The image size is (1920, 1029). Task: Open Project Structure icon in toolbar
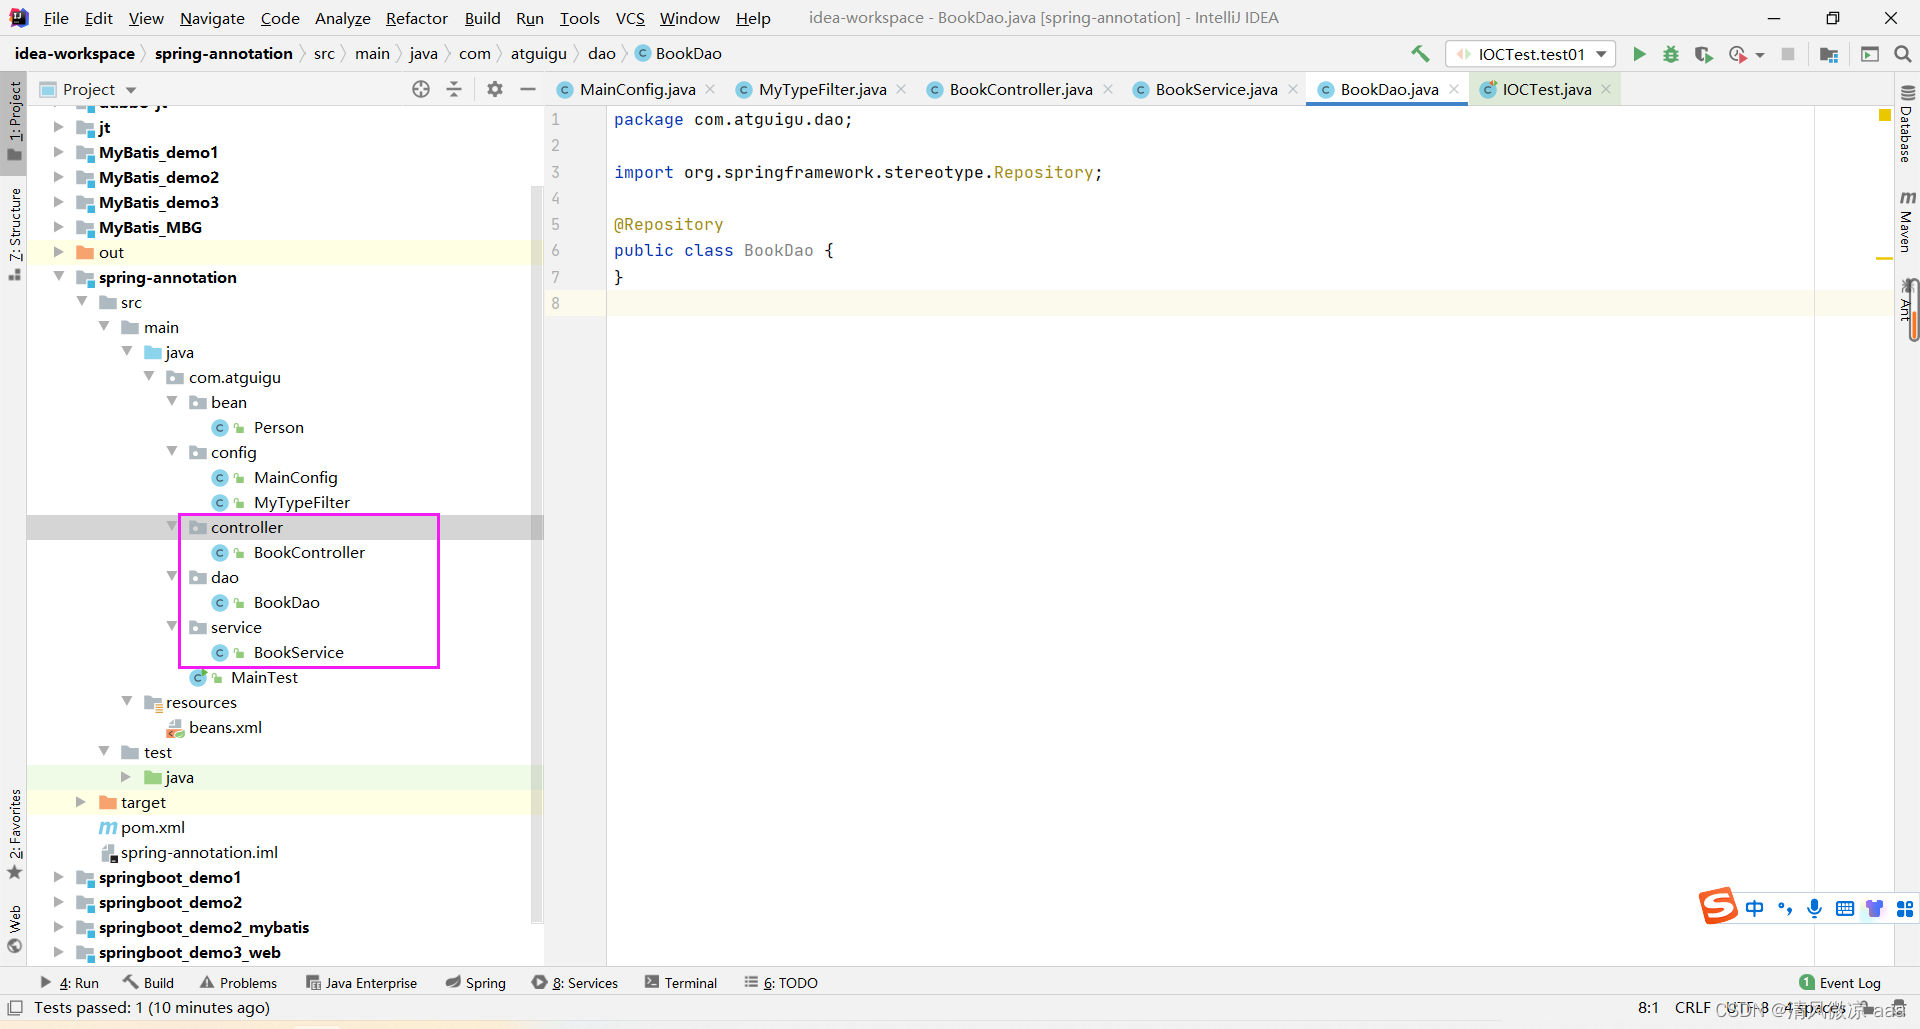pos(1829,54)
